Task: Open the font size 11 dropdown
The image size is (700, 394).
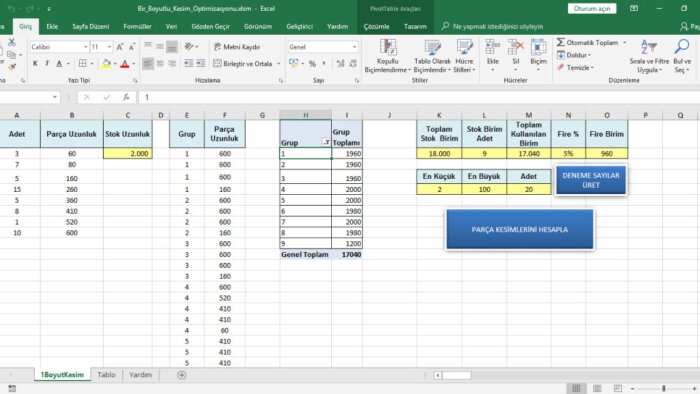Action: click(109, 47)
